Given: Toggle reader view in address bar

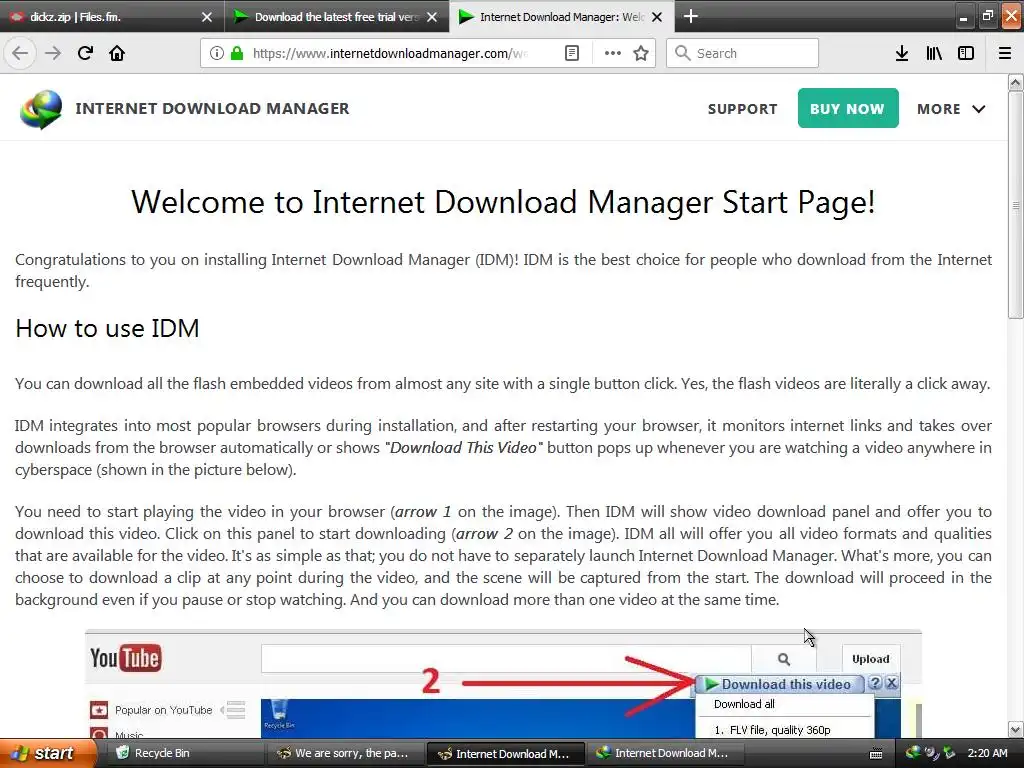Looking at the screenshot, I should click(x=571, y=53).
